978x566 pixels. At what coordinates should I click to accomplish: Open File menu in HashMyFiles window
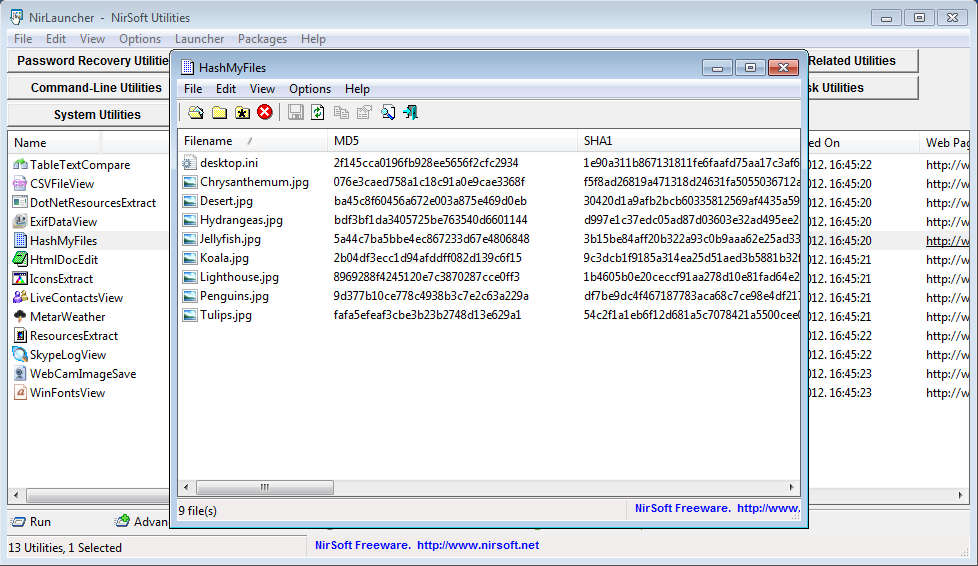193,89
